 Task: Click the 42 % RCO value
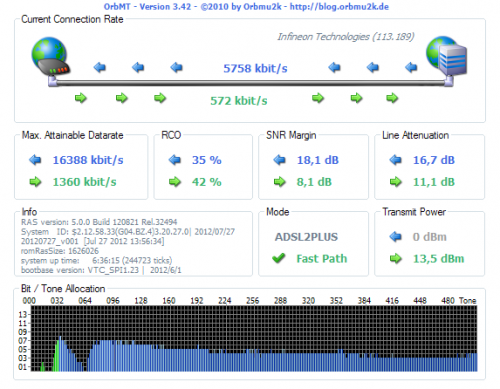coord(207,182)
